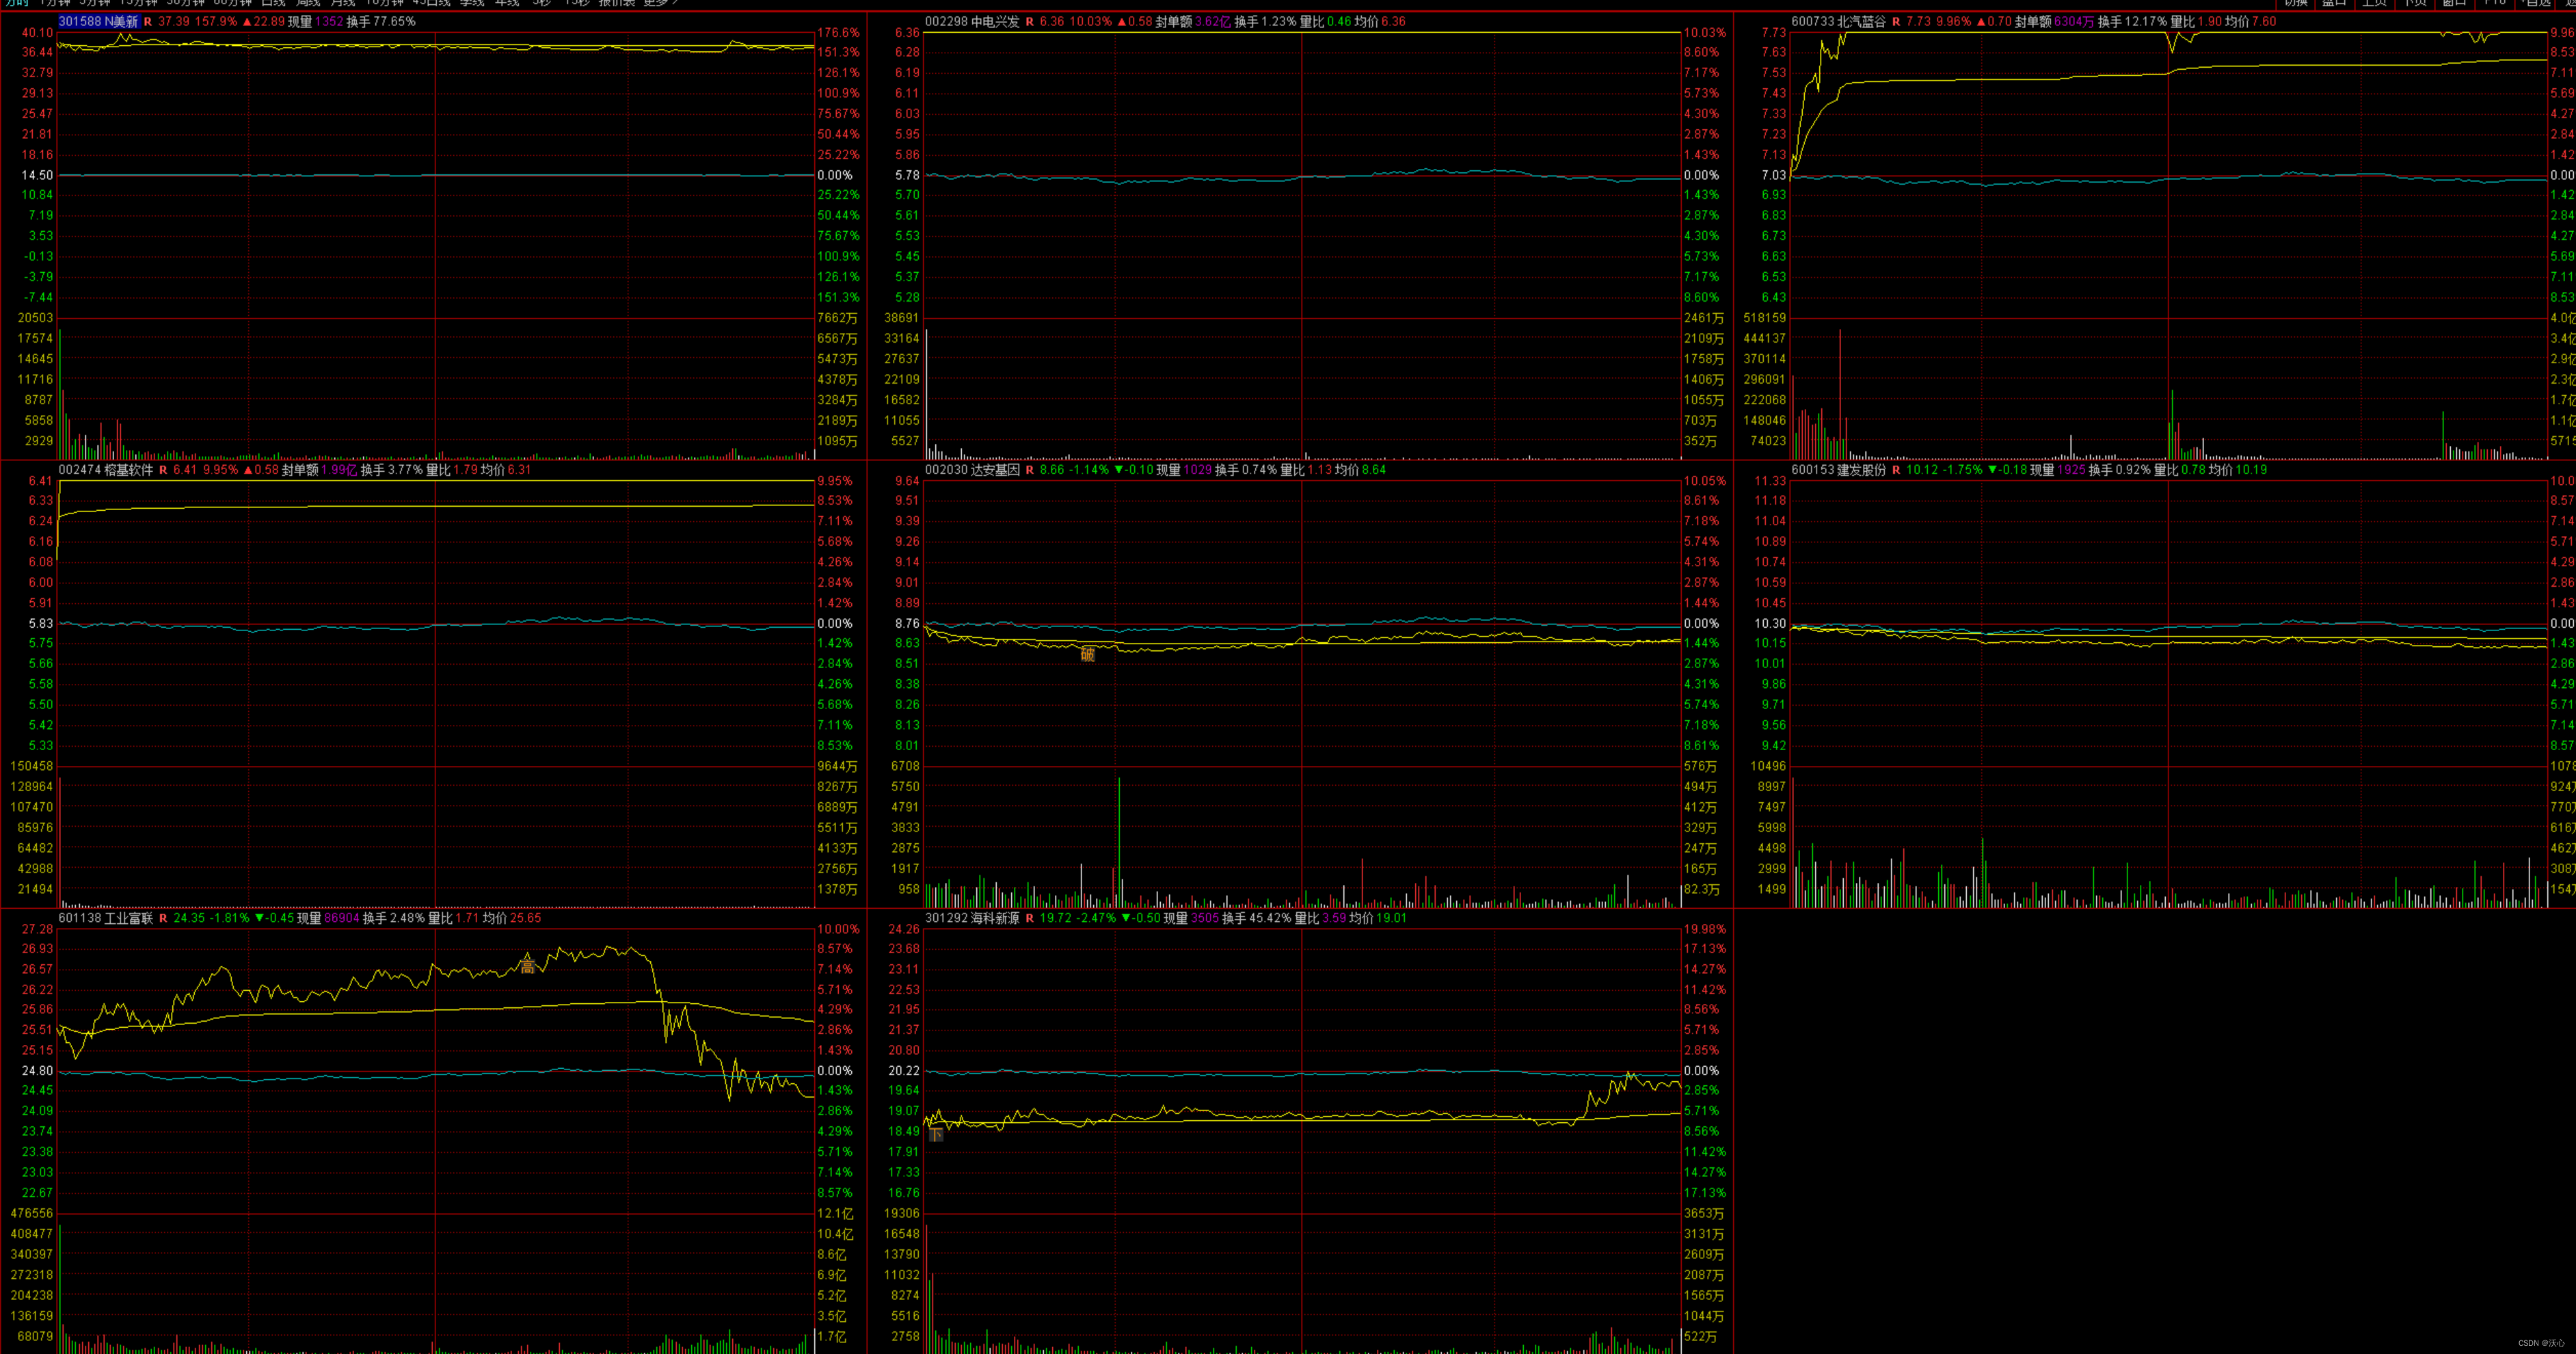Click 14.50 baseline price on N美新 axis
Viewport: 2576px width, 1354px height.
pyautogui.click(x=38, y=175)
